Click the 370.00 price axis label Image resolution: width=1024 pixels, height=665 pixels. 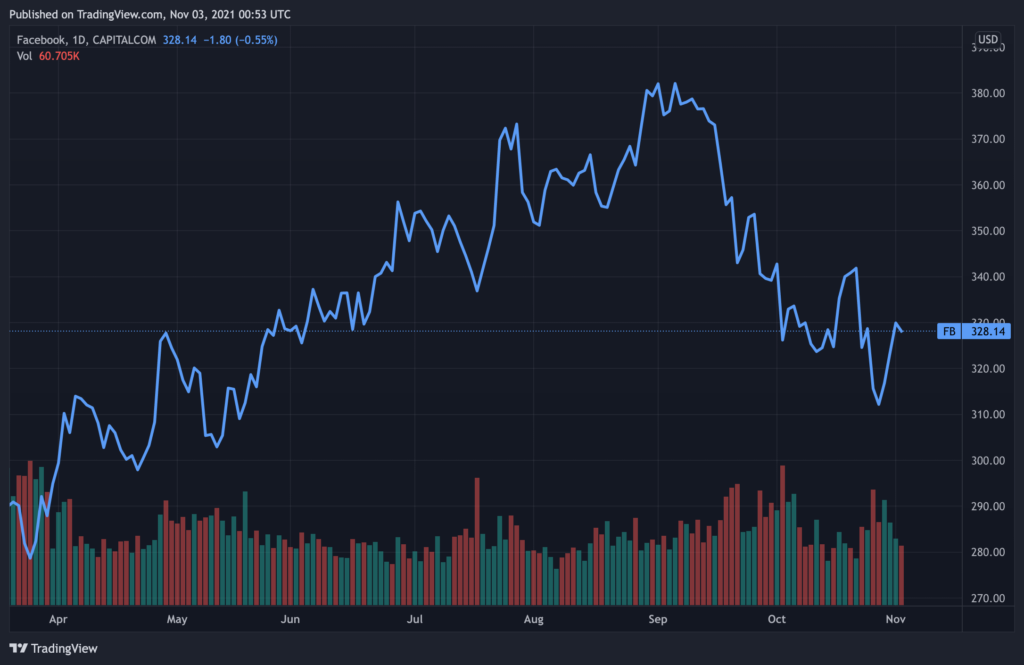(x=988, y=139)
